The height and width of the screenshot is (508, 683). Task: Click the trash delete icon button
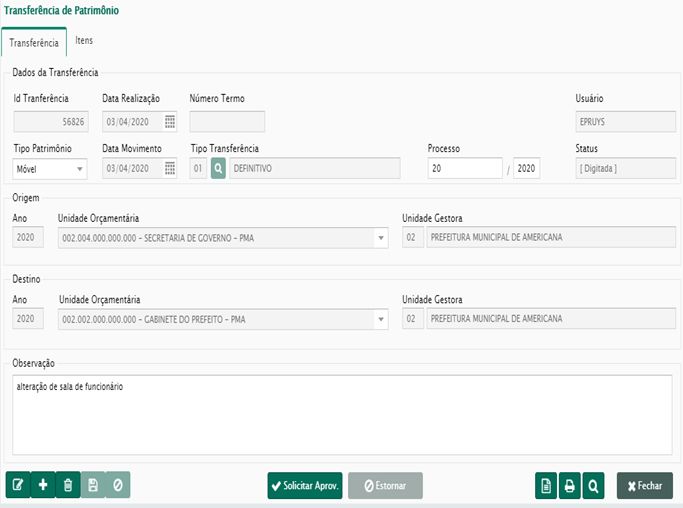[x=68, y=485]
